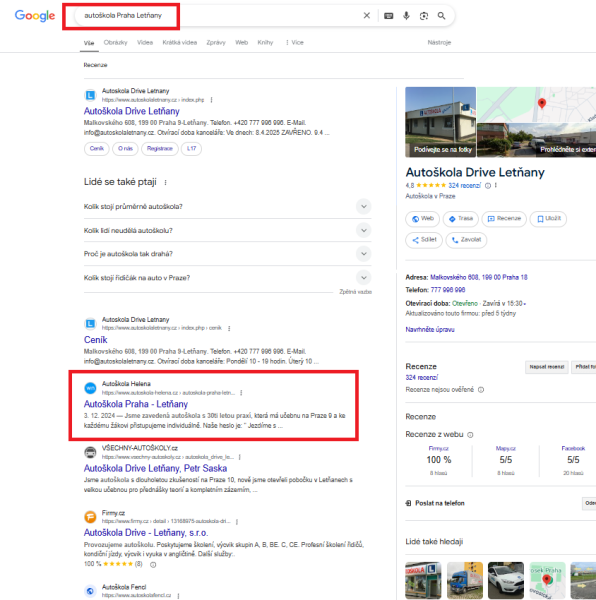Screen dimensions: 596x600
Task: Click info icon beside 100 % star rating
Action: [x=153, y=565]
